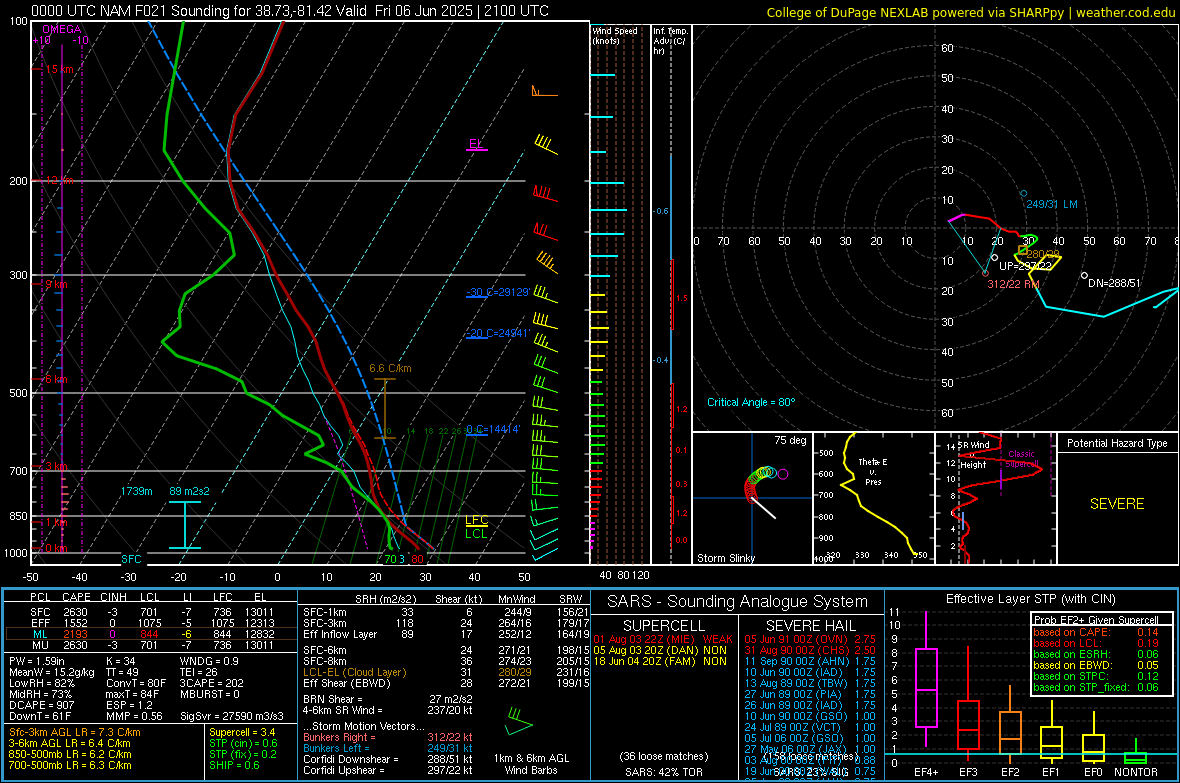Select the 249/31 LM hodograph label
Screen dimensions: 1180x783
click(1052, 204)
